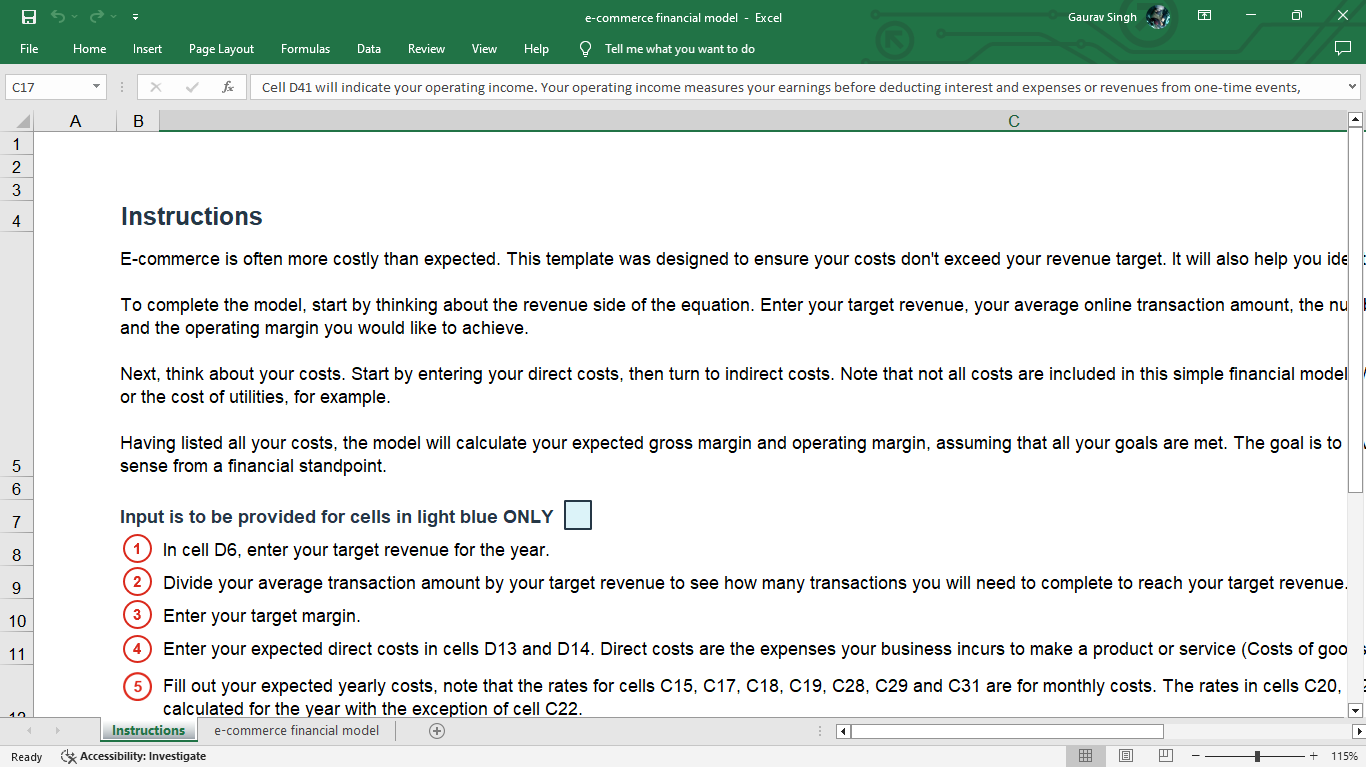Expand the Name Box dropdown
Viewport: 1366px width, 768px height.
(x=97, y=87)
